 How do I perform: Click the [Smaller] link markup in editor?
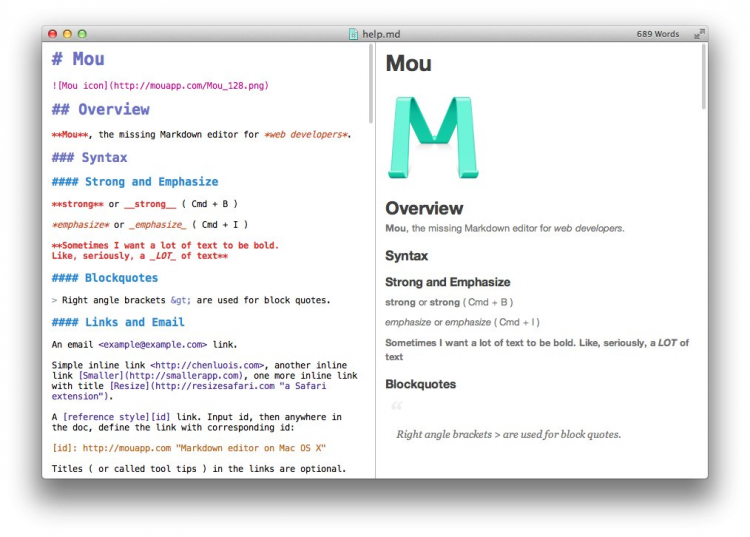coord(161,376)
